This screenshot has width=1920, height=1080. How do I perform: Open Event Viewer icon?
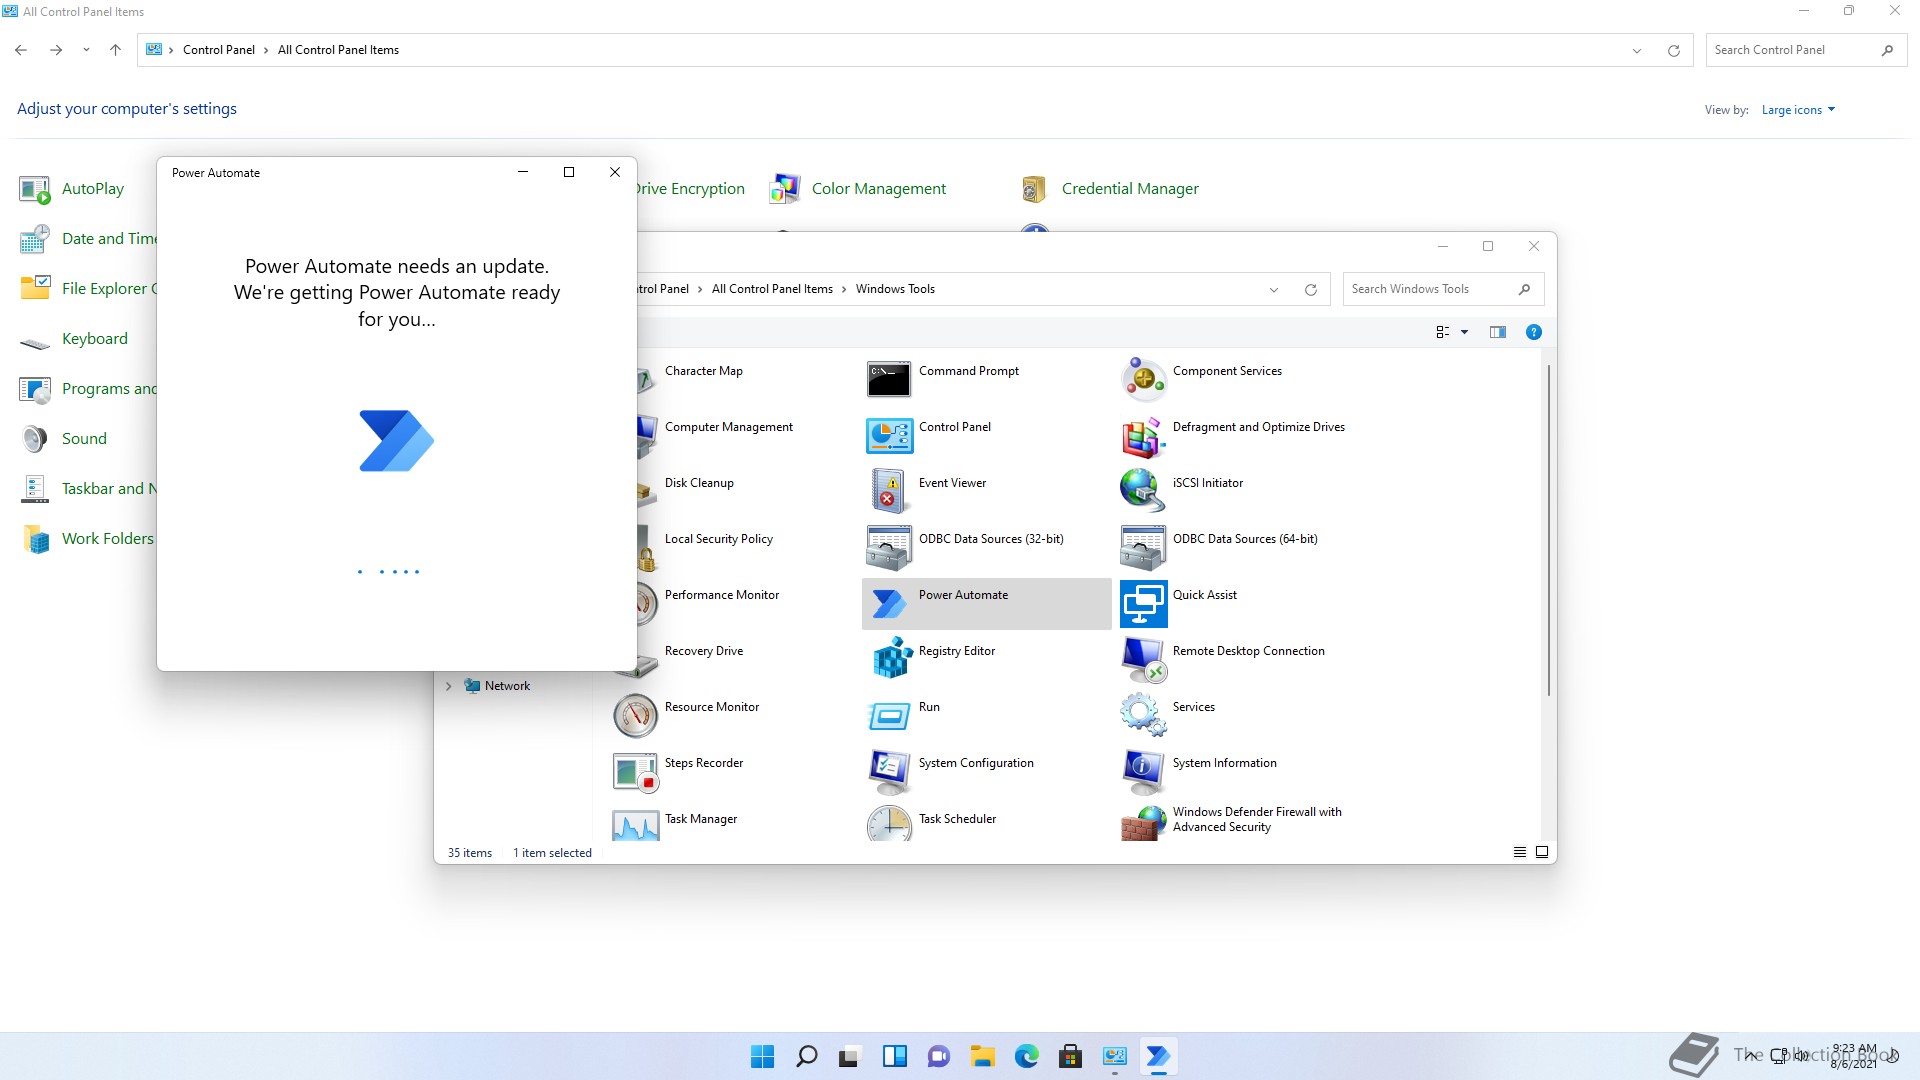click(x=888, y=491)
